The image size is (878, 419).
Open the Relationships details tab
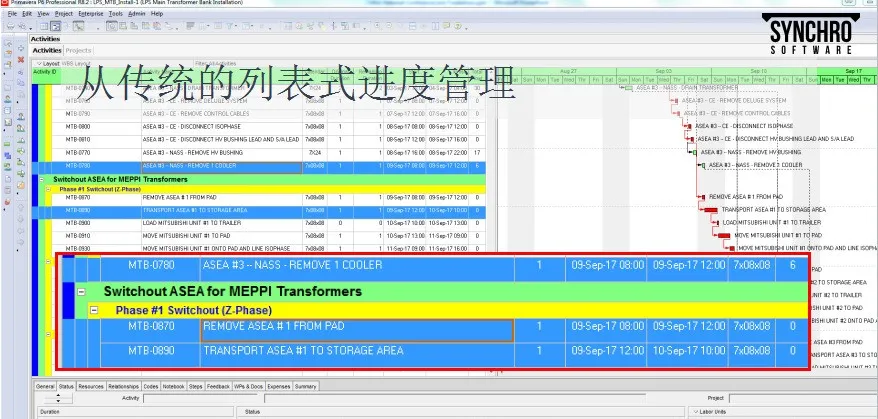pyautogui.click(x=123, y=387)
